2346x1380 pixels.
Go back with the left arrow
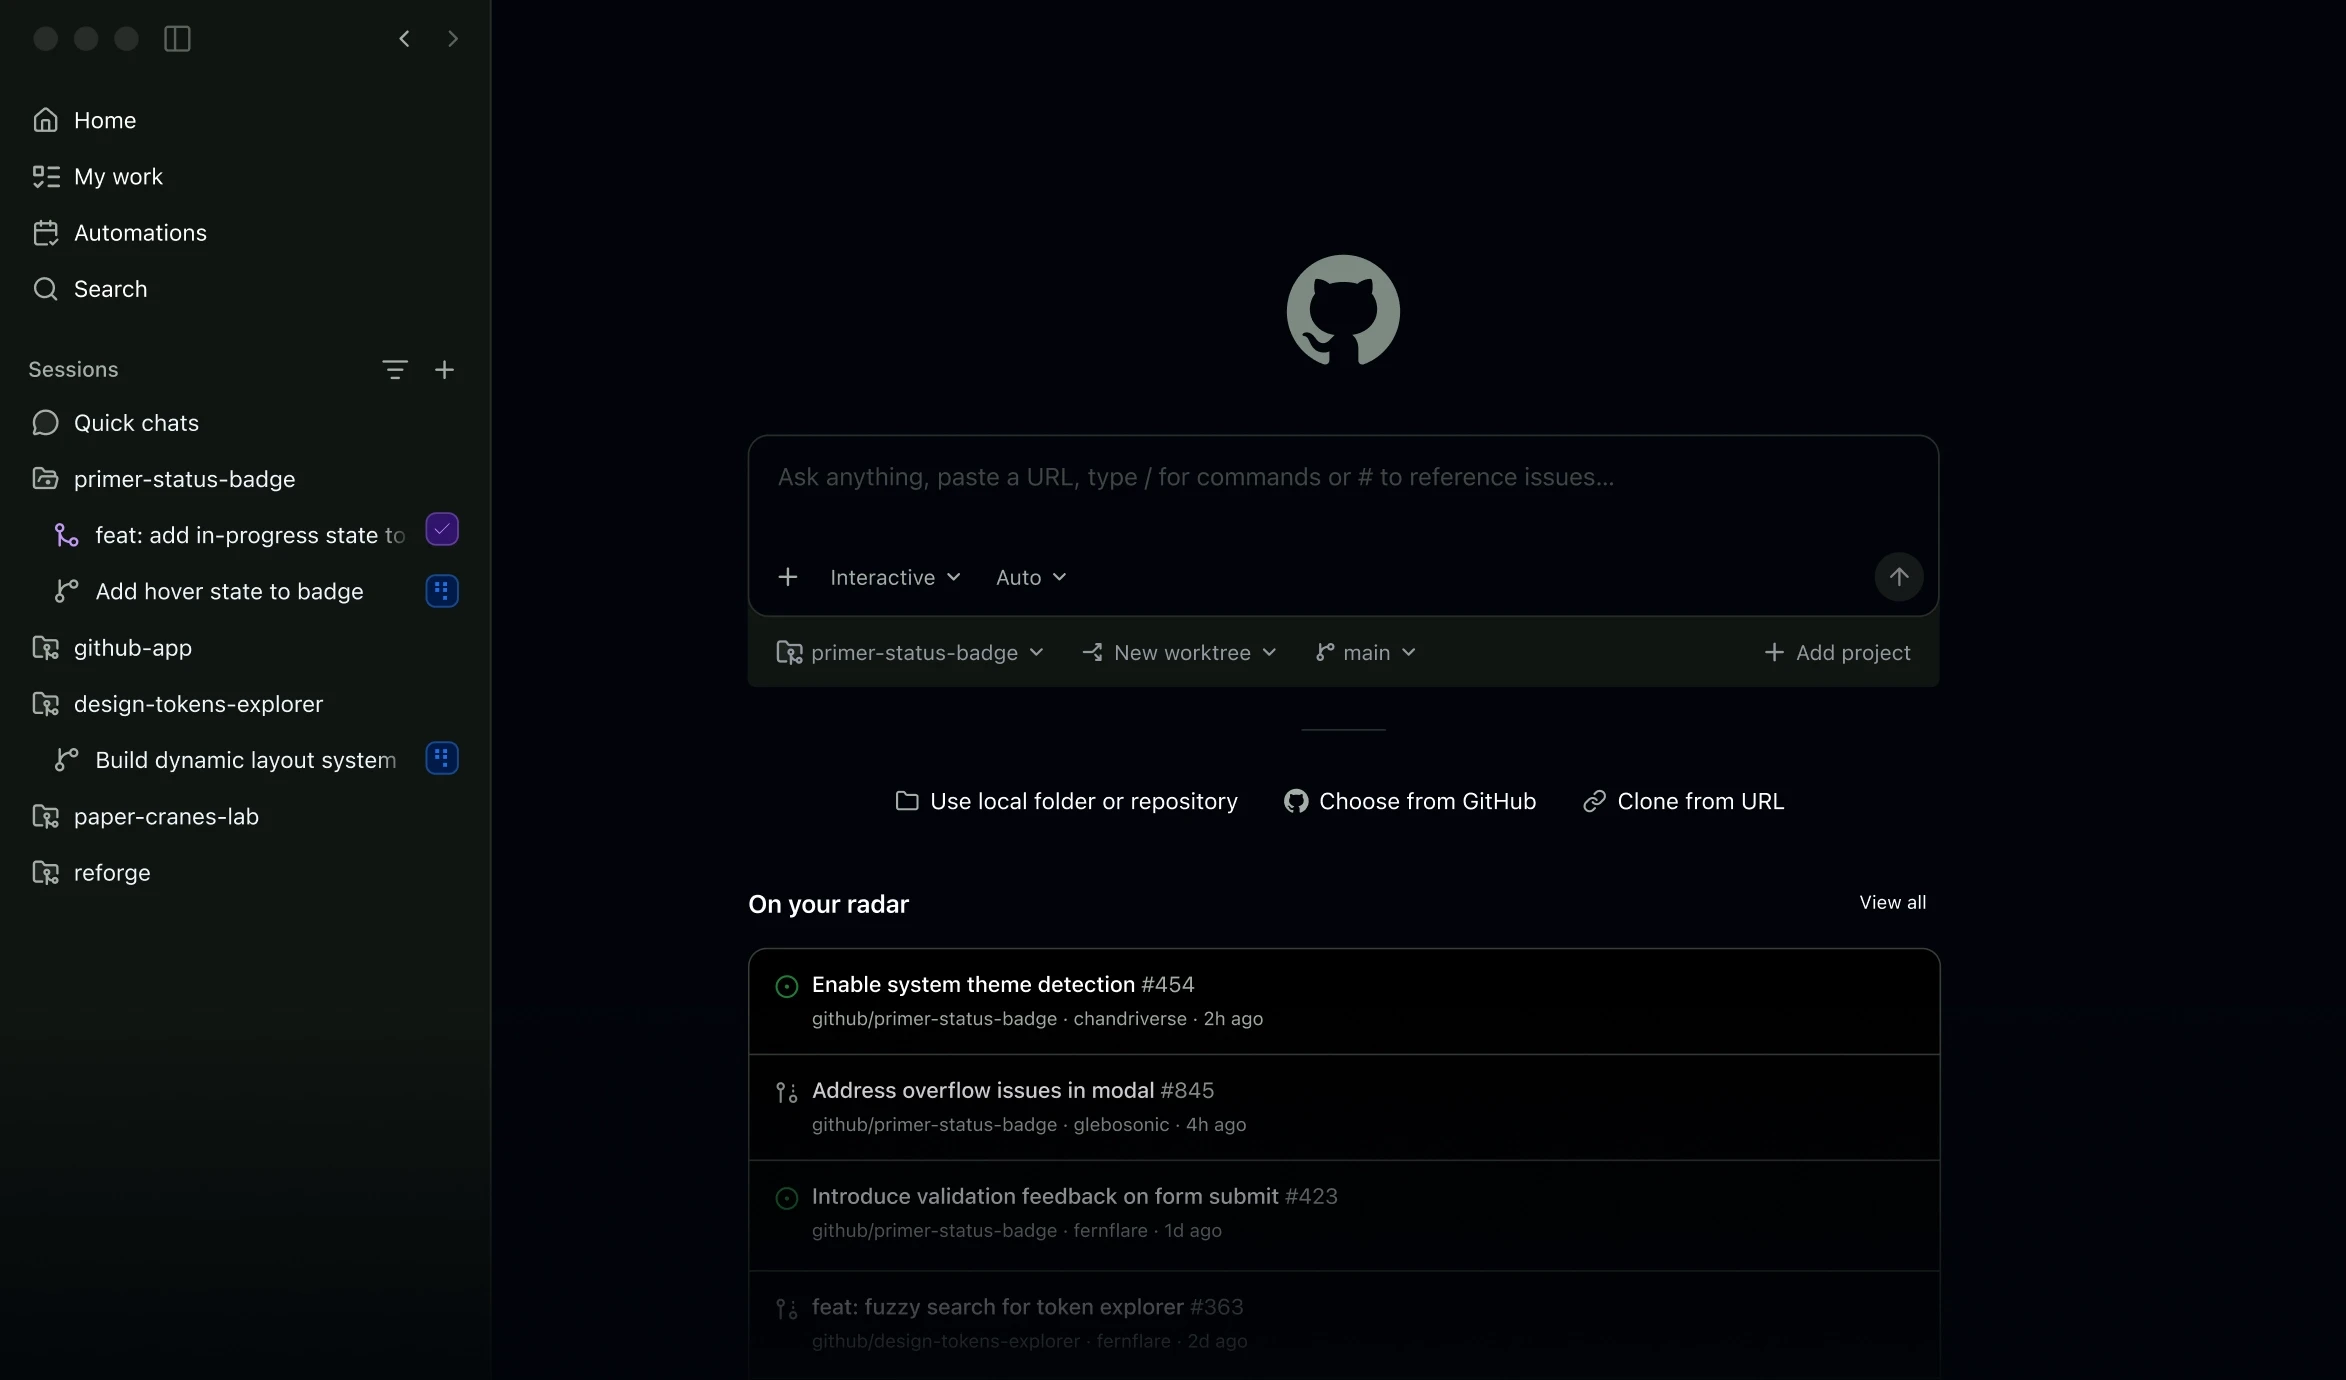[x=404, y=38]
